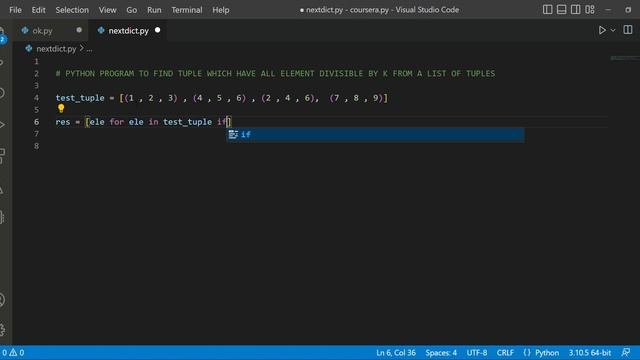The height and width of the screenshot is (360, 640).
Task: Select the nextdict.py tab
Action: 127,31
